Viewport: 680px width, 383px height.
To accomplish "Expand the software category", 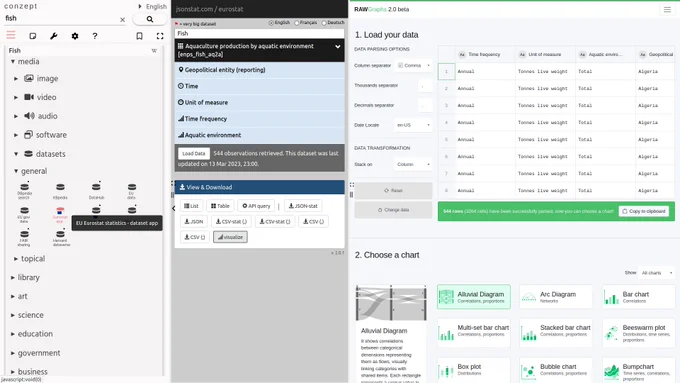I will [x=16, y=135].
